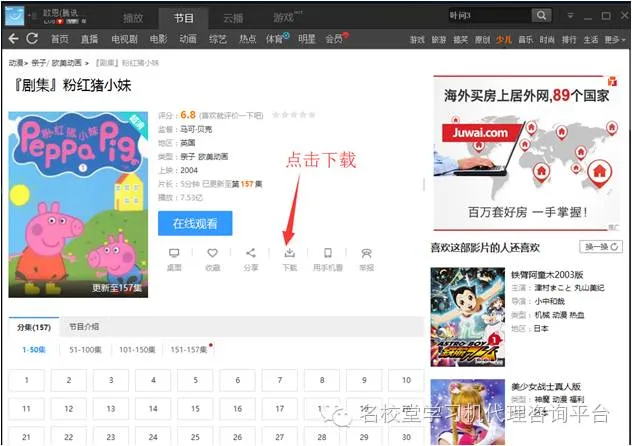
Task: Select the 音乐 category link
Action: (525, 39)
